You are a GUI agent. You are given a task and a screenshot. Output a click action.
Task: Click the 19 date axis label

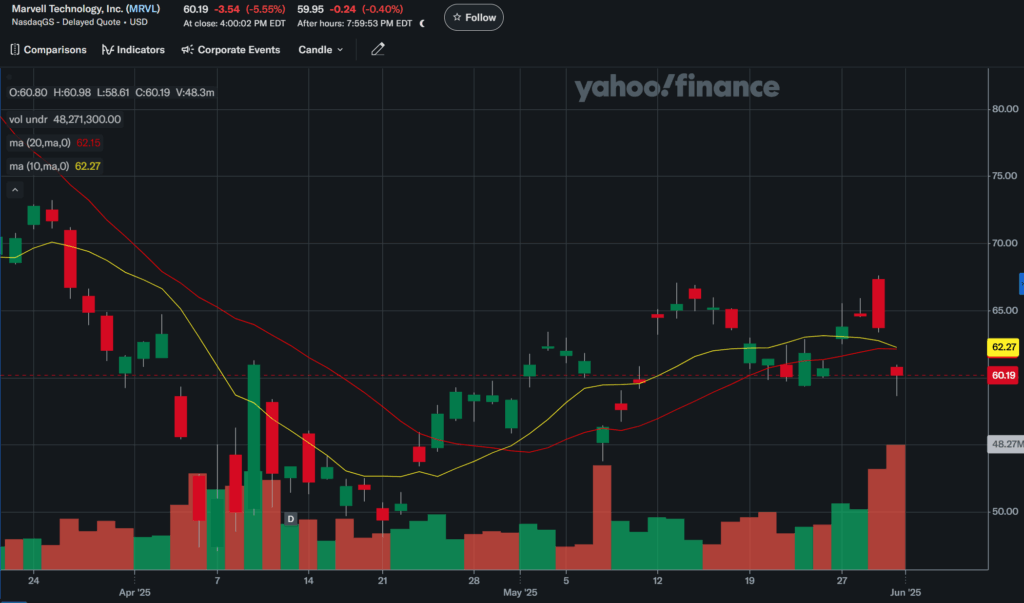click(749, 580)
